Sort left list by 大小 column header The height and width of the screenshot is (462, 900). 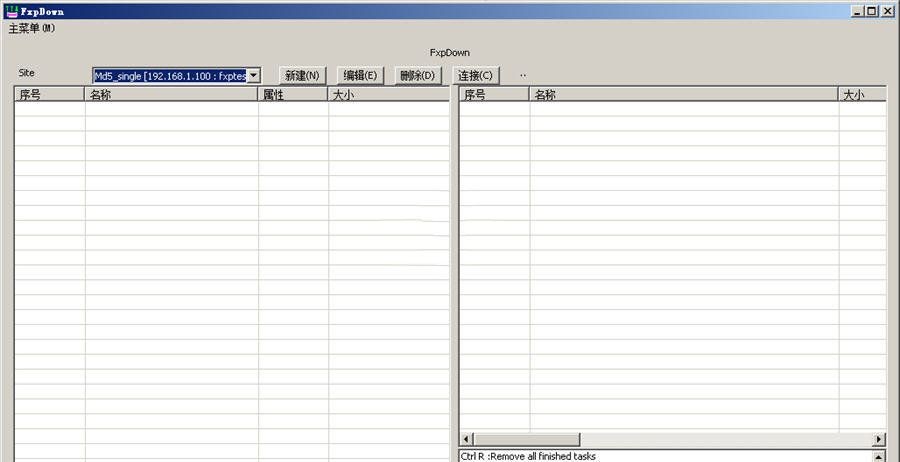pos(389,95)
